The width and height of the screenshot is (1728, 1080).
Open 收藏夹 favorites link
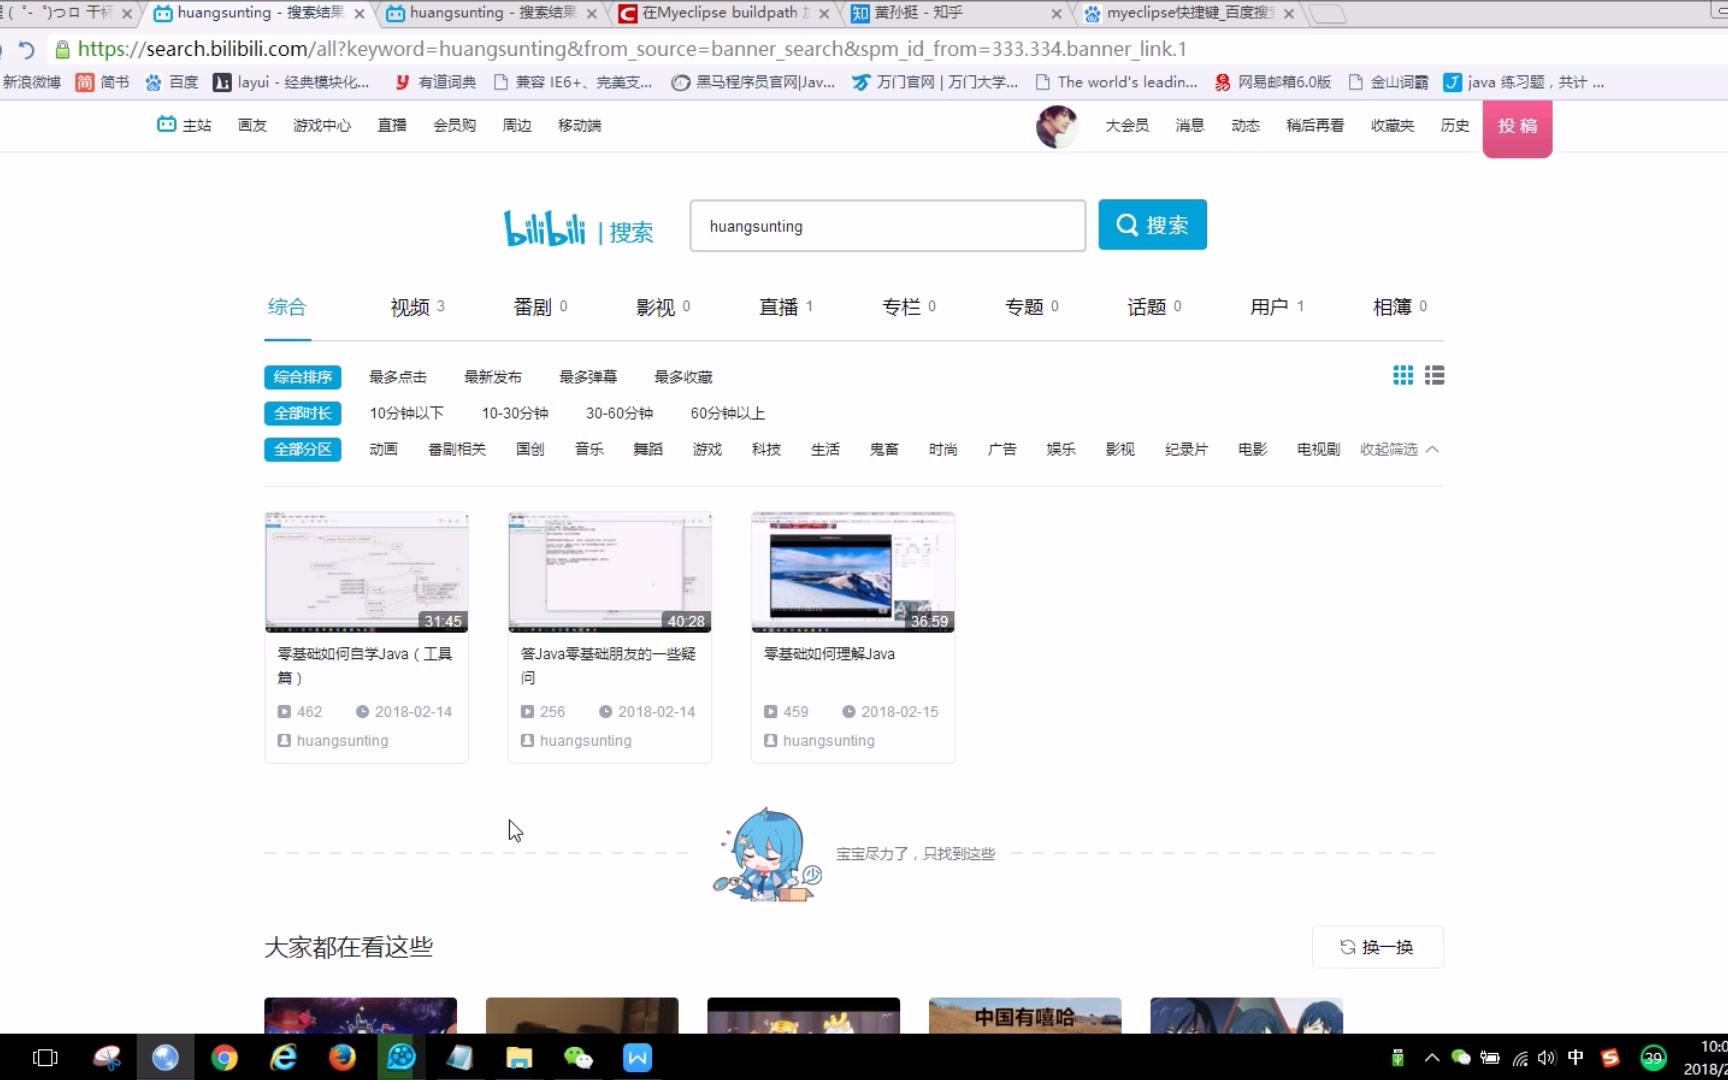(1392, 125)
